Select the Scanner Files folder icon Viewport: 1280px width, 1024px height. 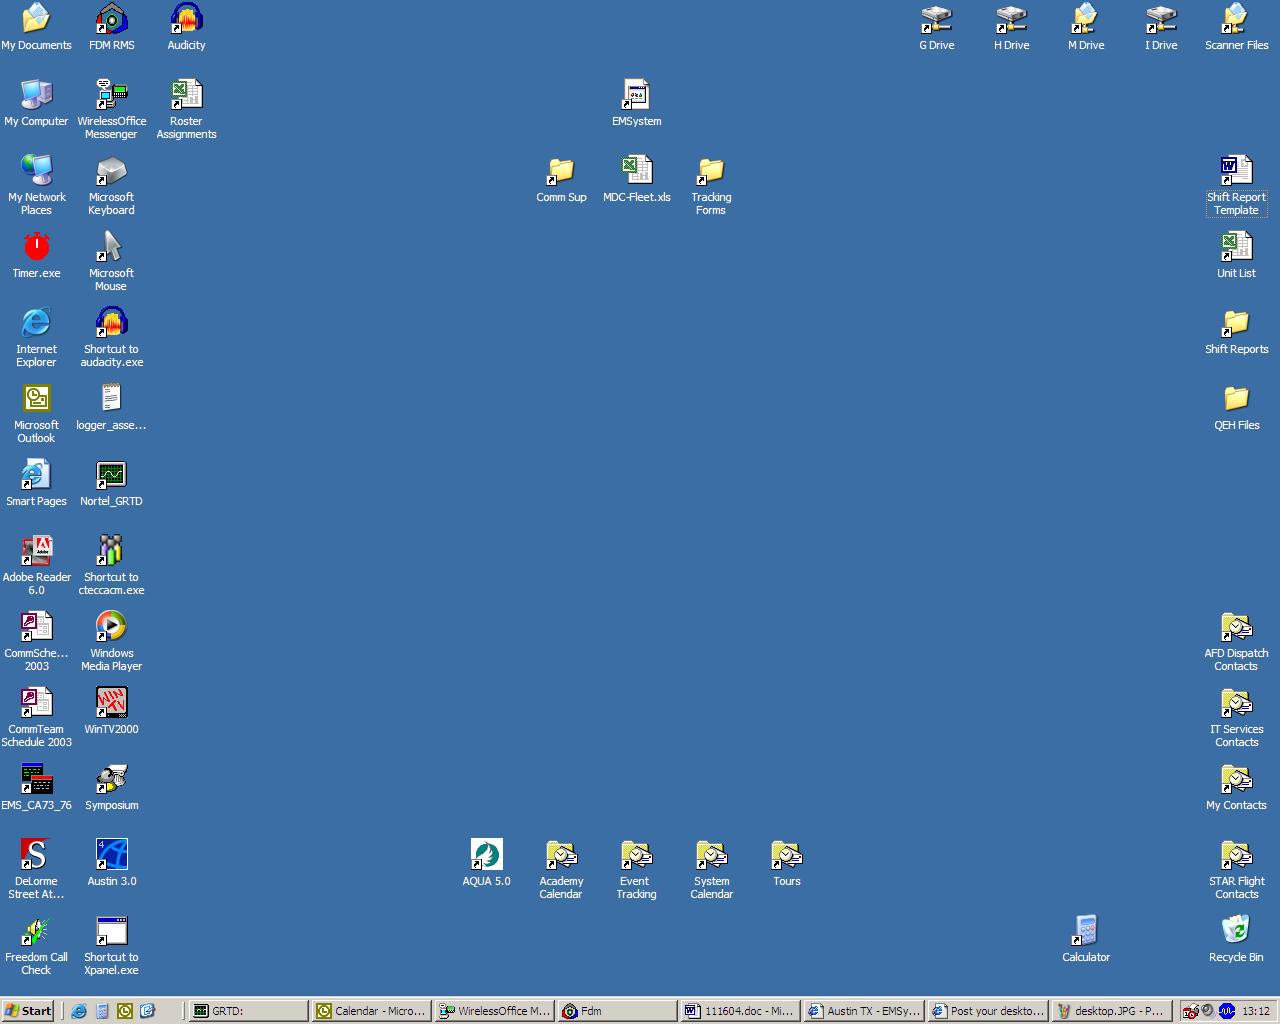(1236, 27)
